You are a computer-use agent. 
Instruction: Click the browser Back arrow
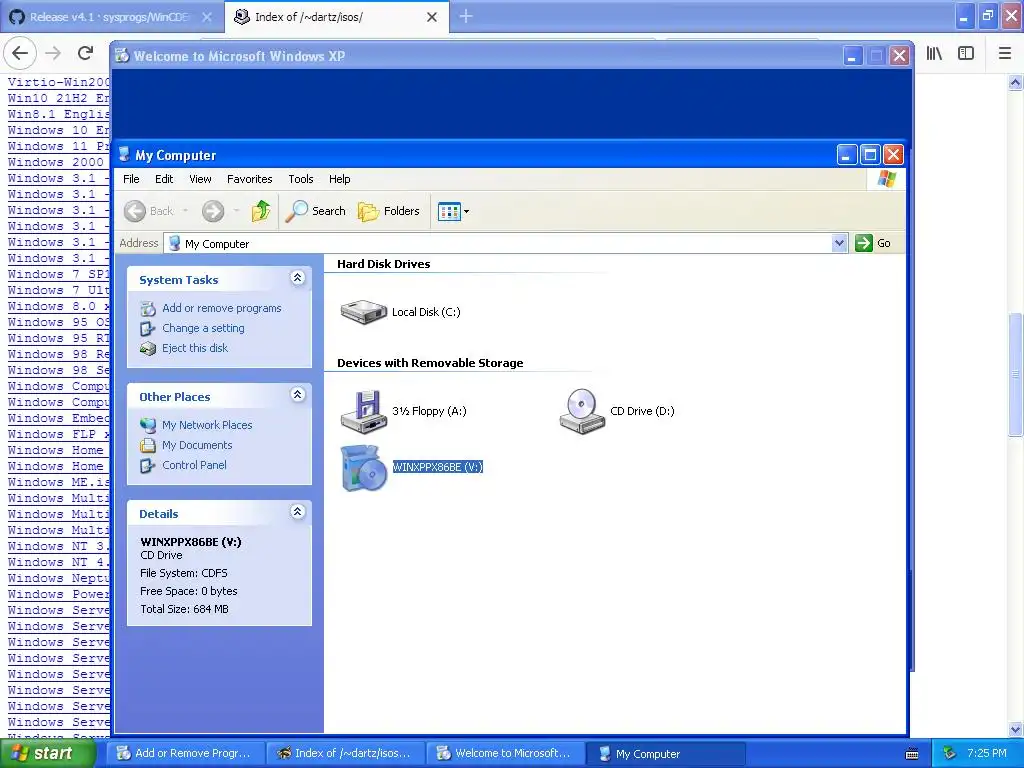(20, 53)
